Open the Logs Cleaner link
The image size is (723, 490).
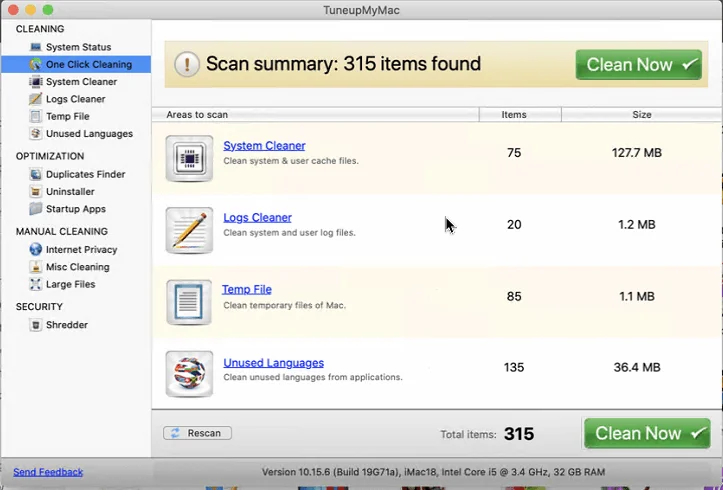[257, 218]
